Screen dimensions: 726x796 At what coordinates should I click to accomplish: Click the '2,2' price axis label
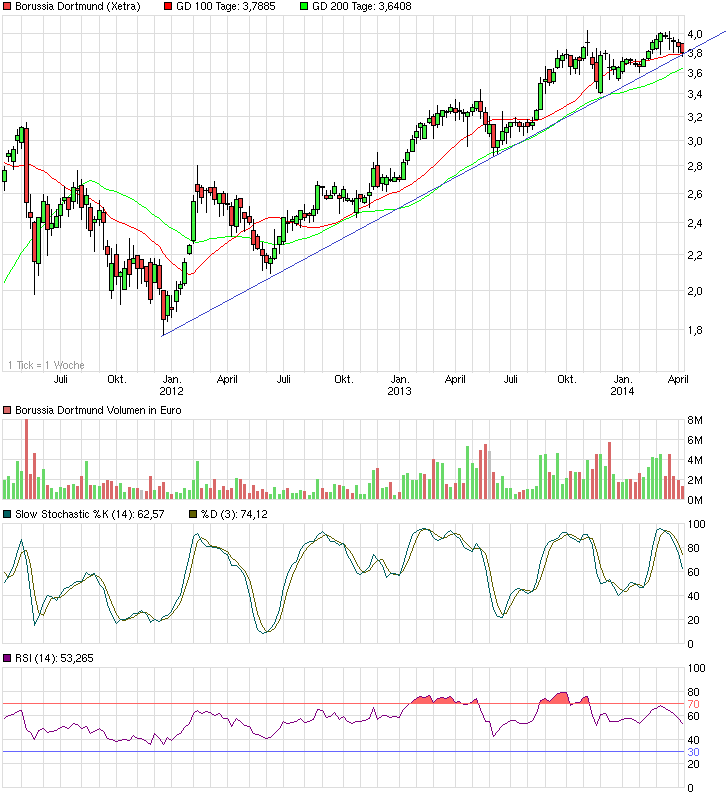click(x=695, y=255)
